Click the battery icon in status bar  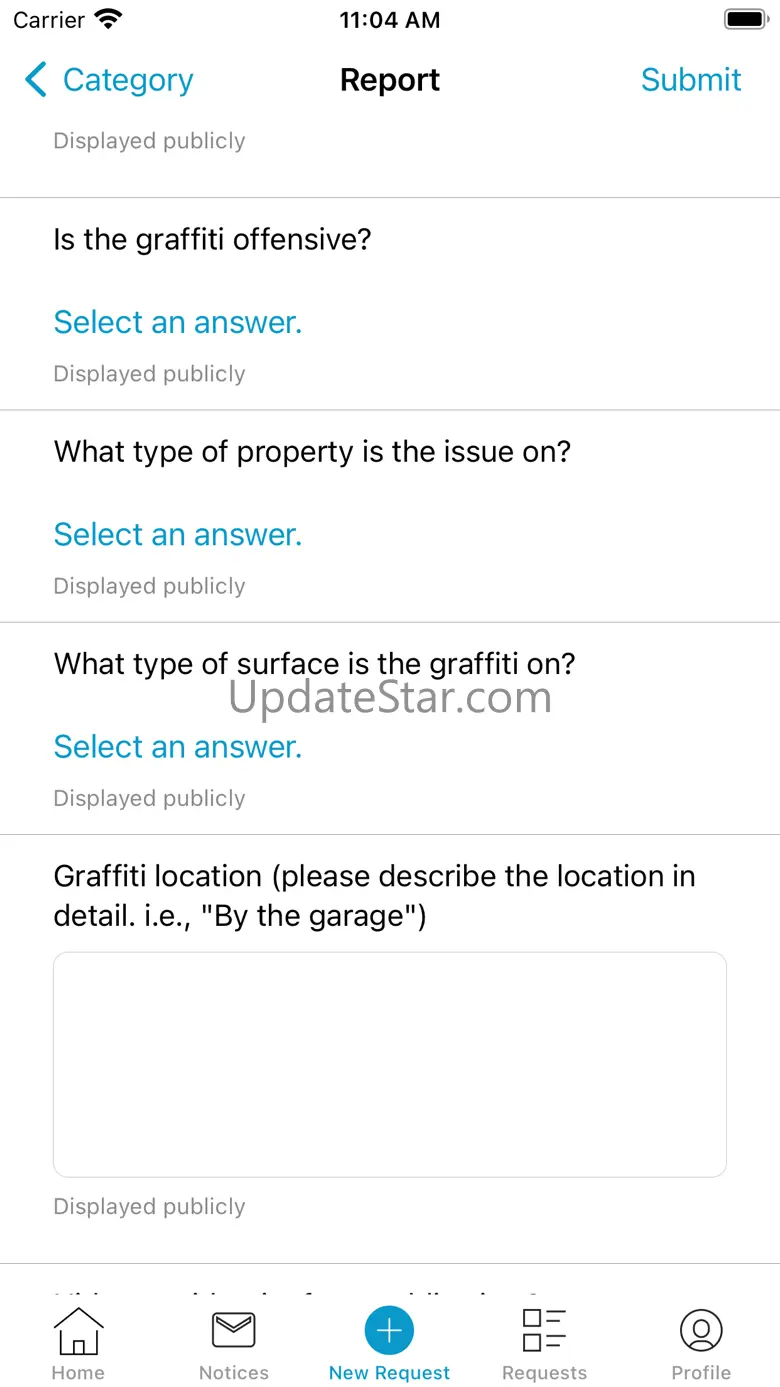745,19
